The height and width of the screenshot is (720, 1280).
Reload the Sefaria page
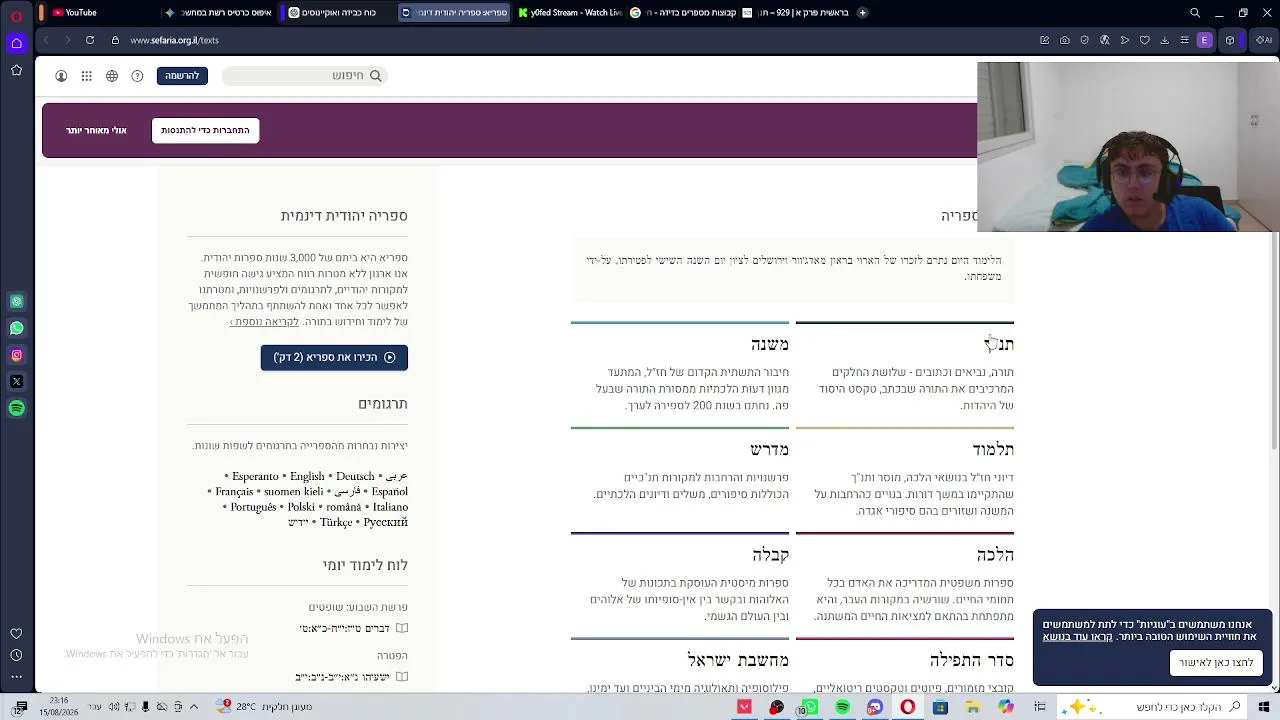click(x=90, y=40)
